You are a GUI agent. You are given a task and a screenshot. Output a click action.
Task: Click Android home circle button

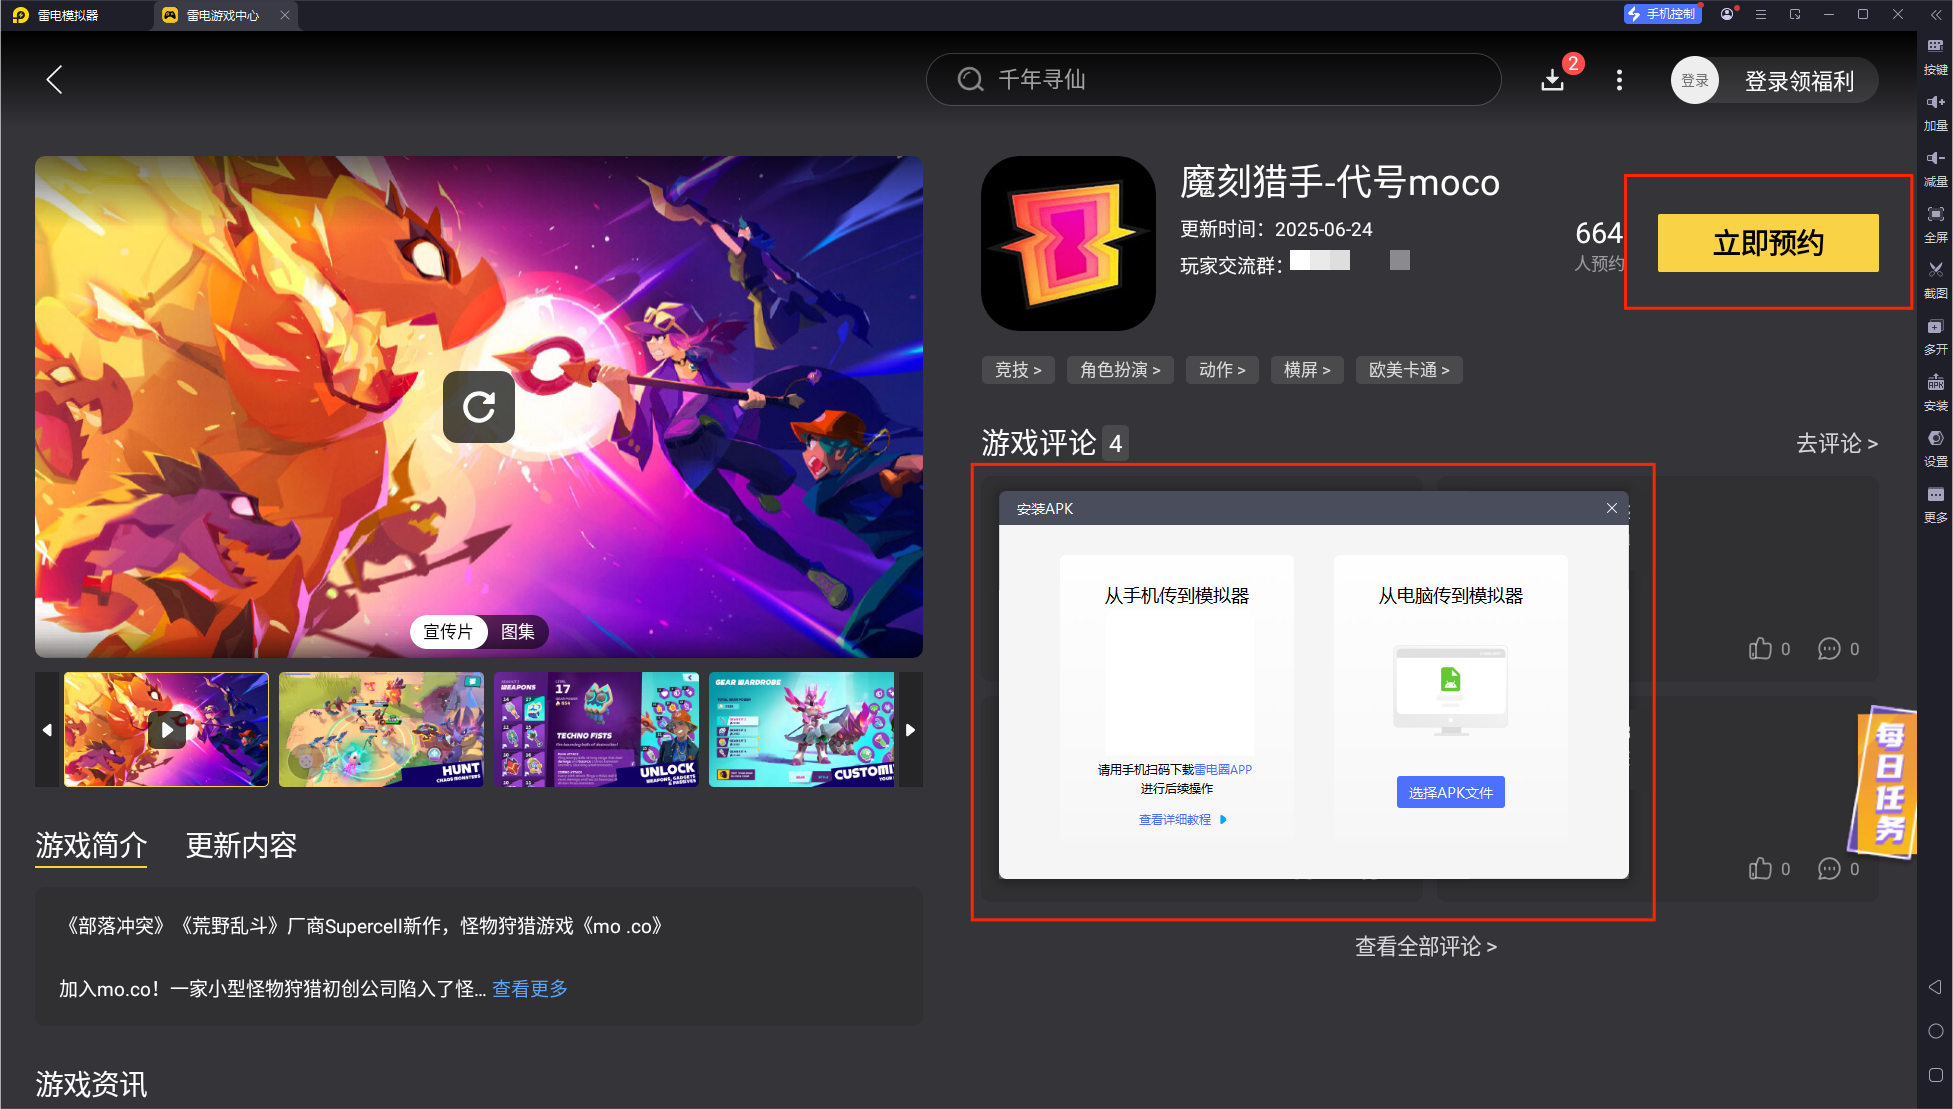click(1935, 1031)
